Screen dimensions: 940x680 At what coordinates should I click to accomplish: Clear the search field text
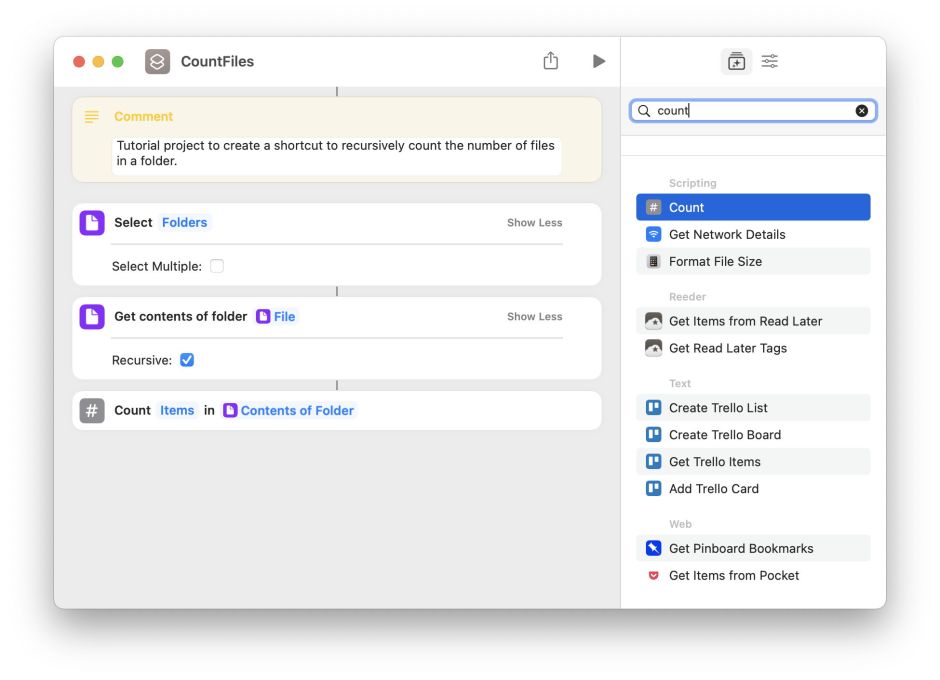coord(861,111)
